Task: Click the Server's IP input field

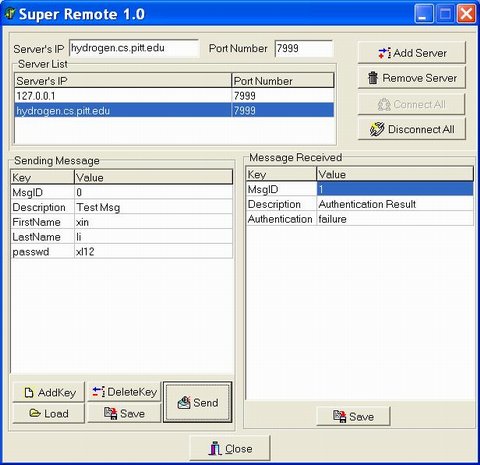Action: [134, 48]
